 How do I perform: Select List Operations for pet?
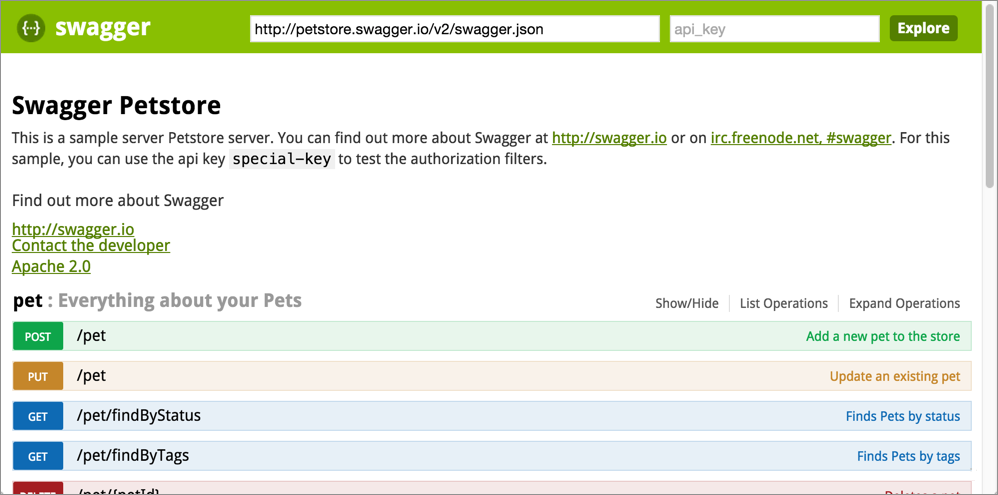783,303
